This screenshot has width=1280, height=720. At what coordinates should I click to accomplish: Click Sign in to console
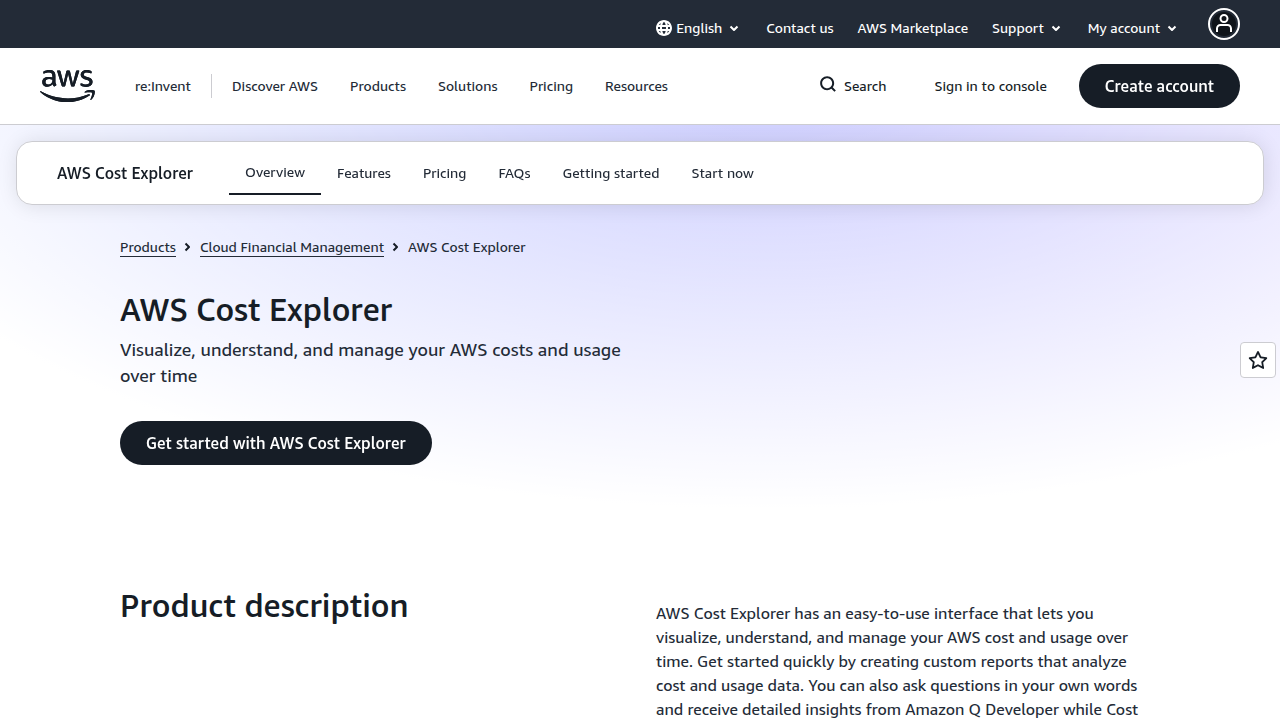[991, 86]
